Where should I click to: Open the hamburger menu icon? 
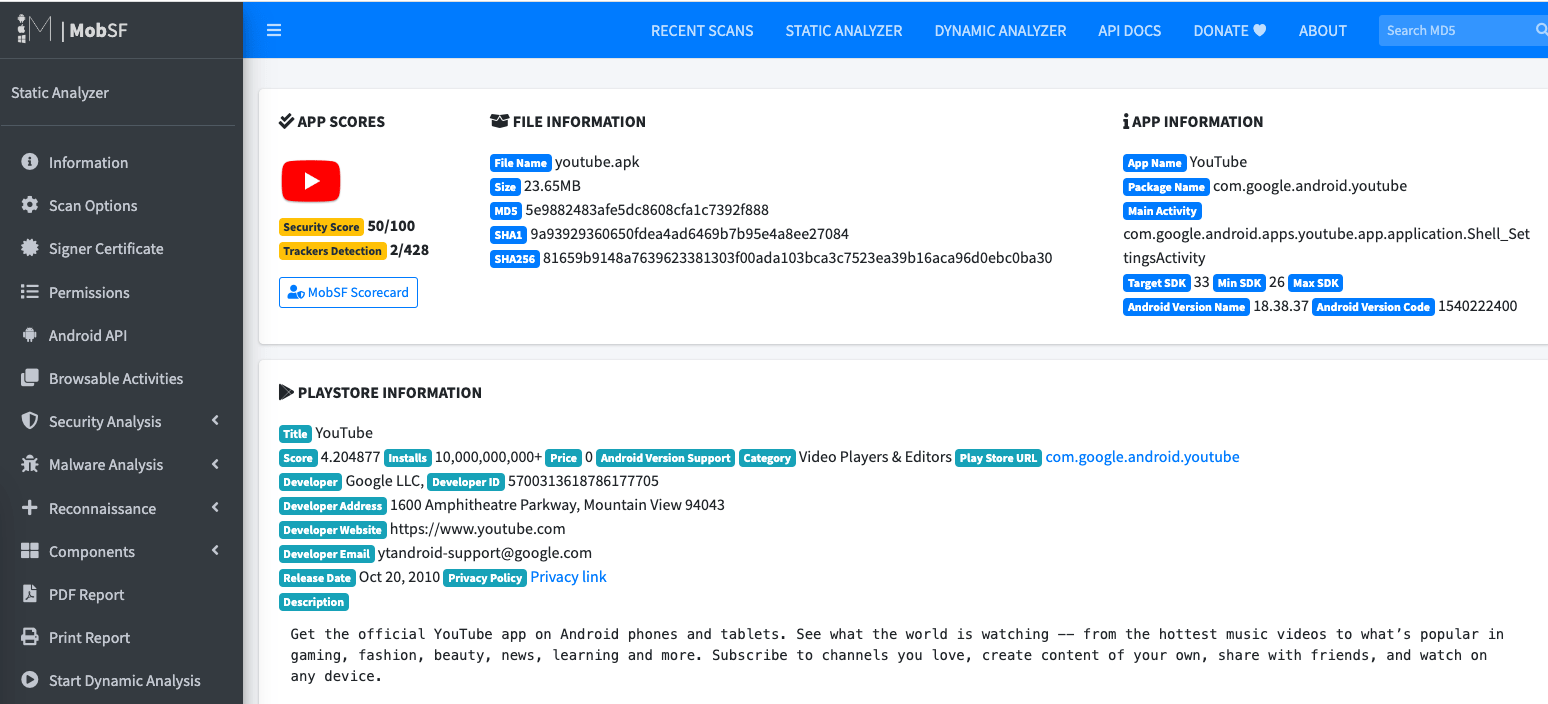(x=274, y=30)
